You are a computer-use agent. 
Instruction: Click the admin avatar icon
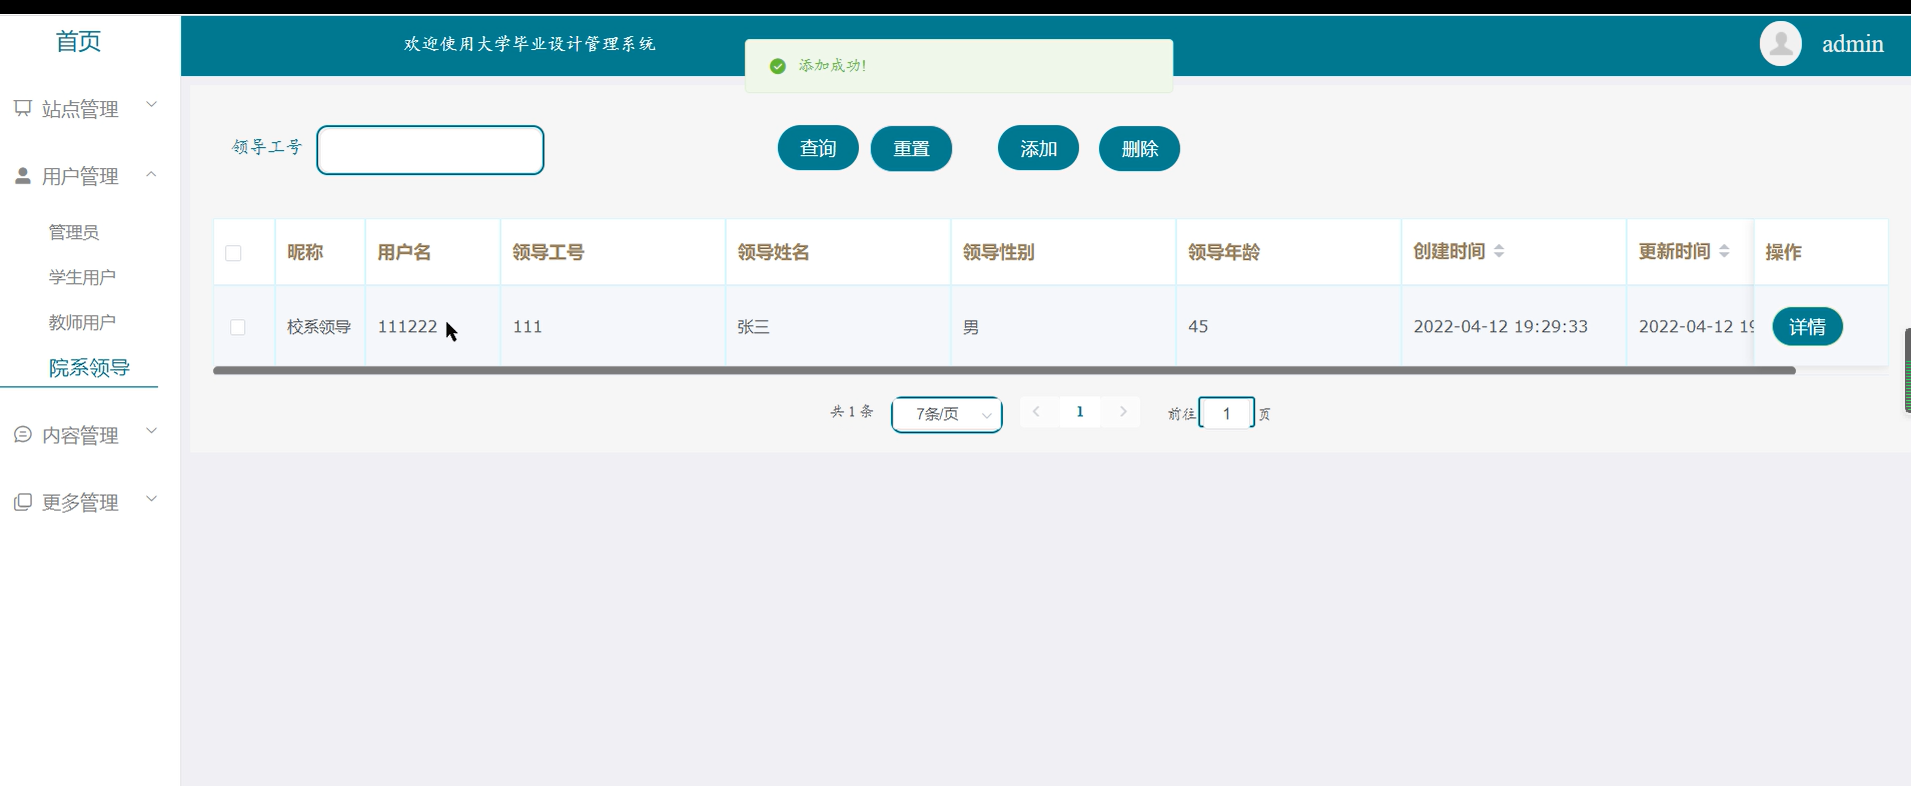1780,44
